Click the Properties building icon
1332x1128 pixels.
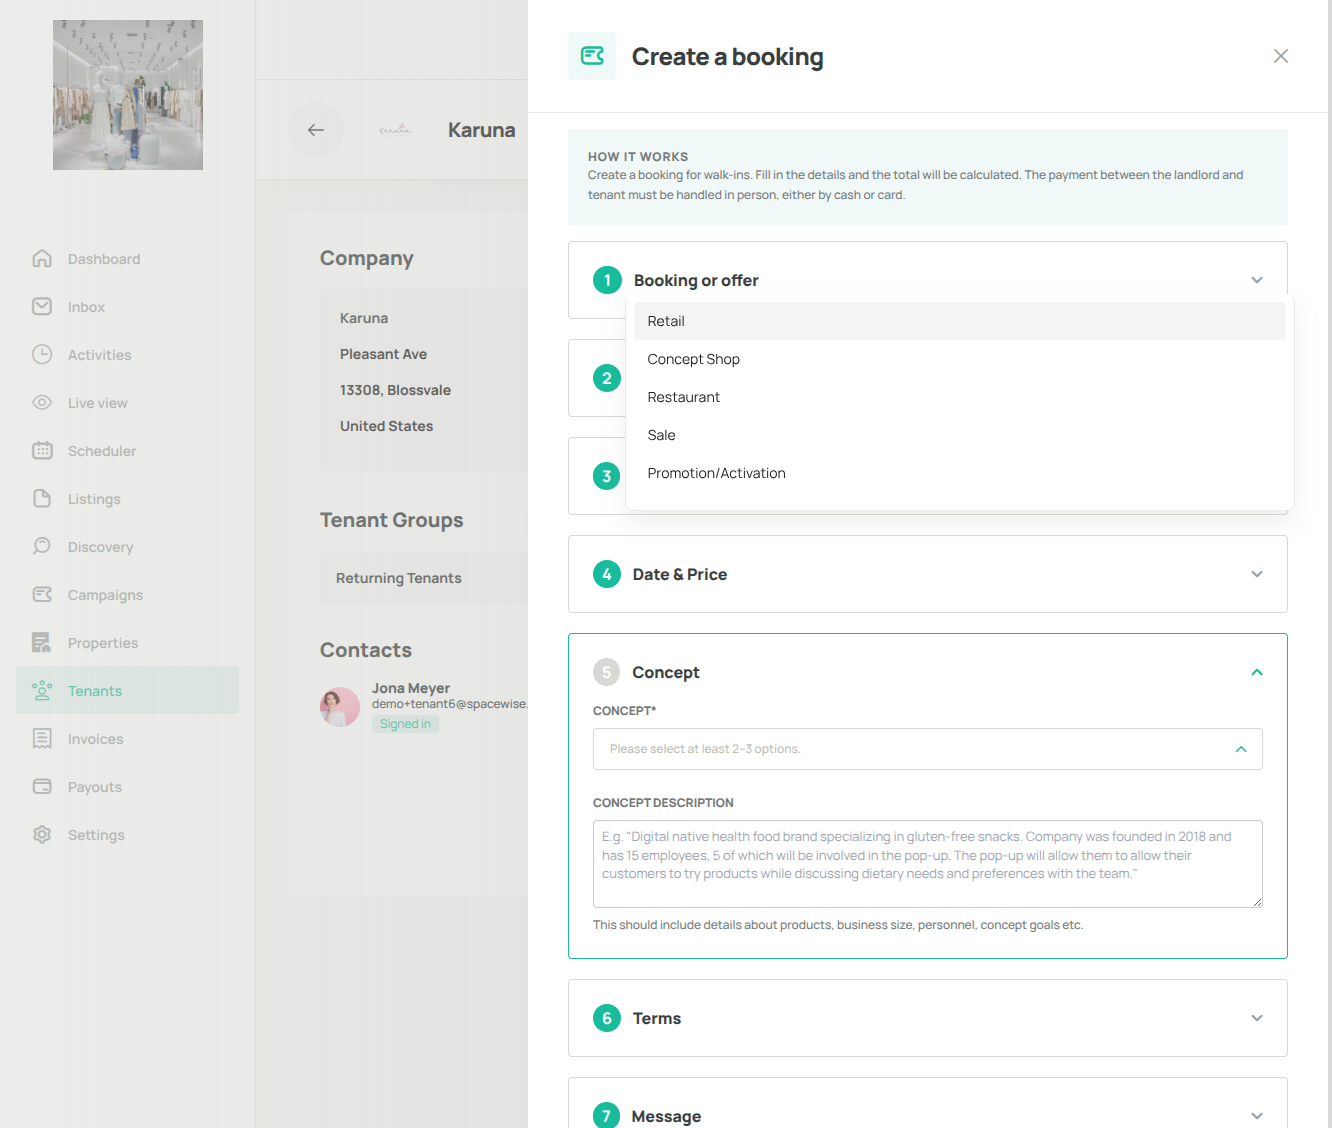pos(42,643)
